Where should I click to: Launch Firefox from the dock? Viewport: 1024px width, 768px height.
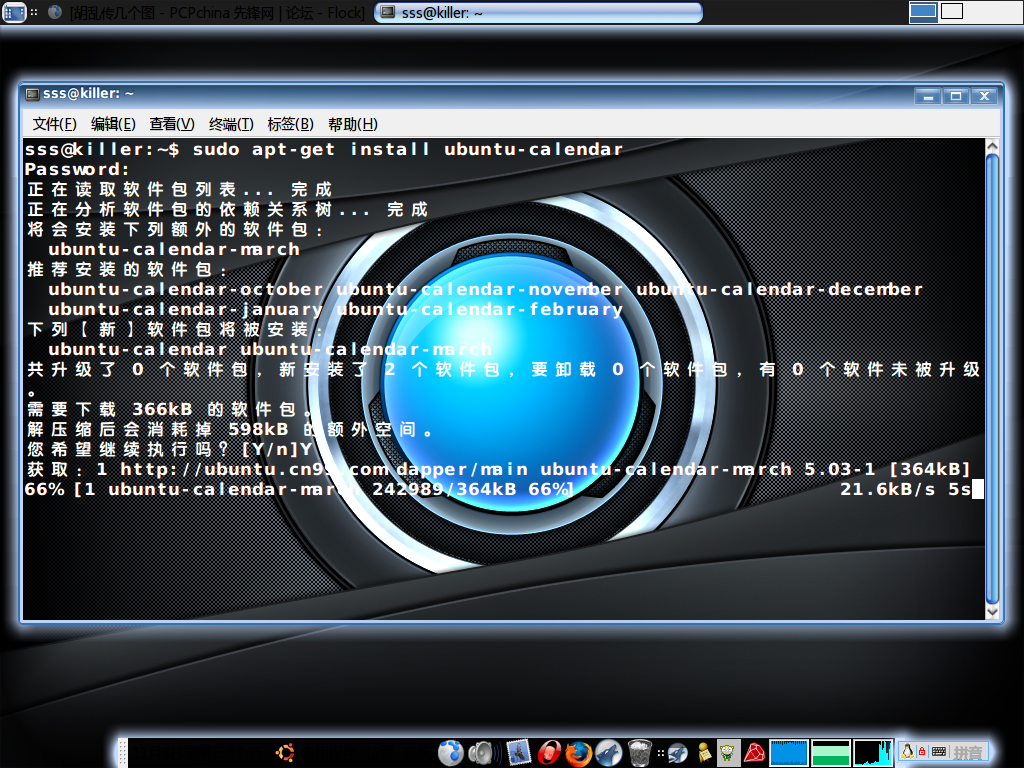tap(578, 753)
